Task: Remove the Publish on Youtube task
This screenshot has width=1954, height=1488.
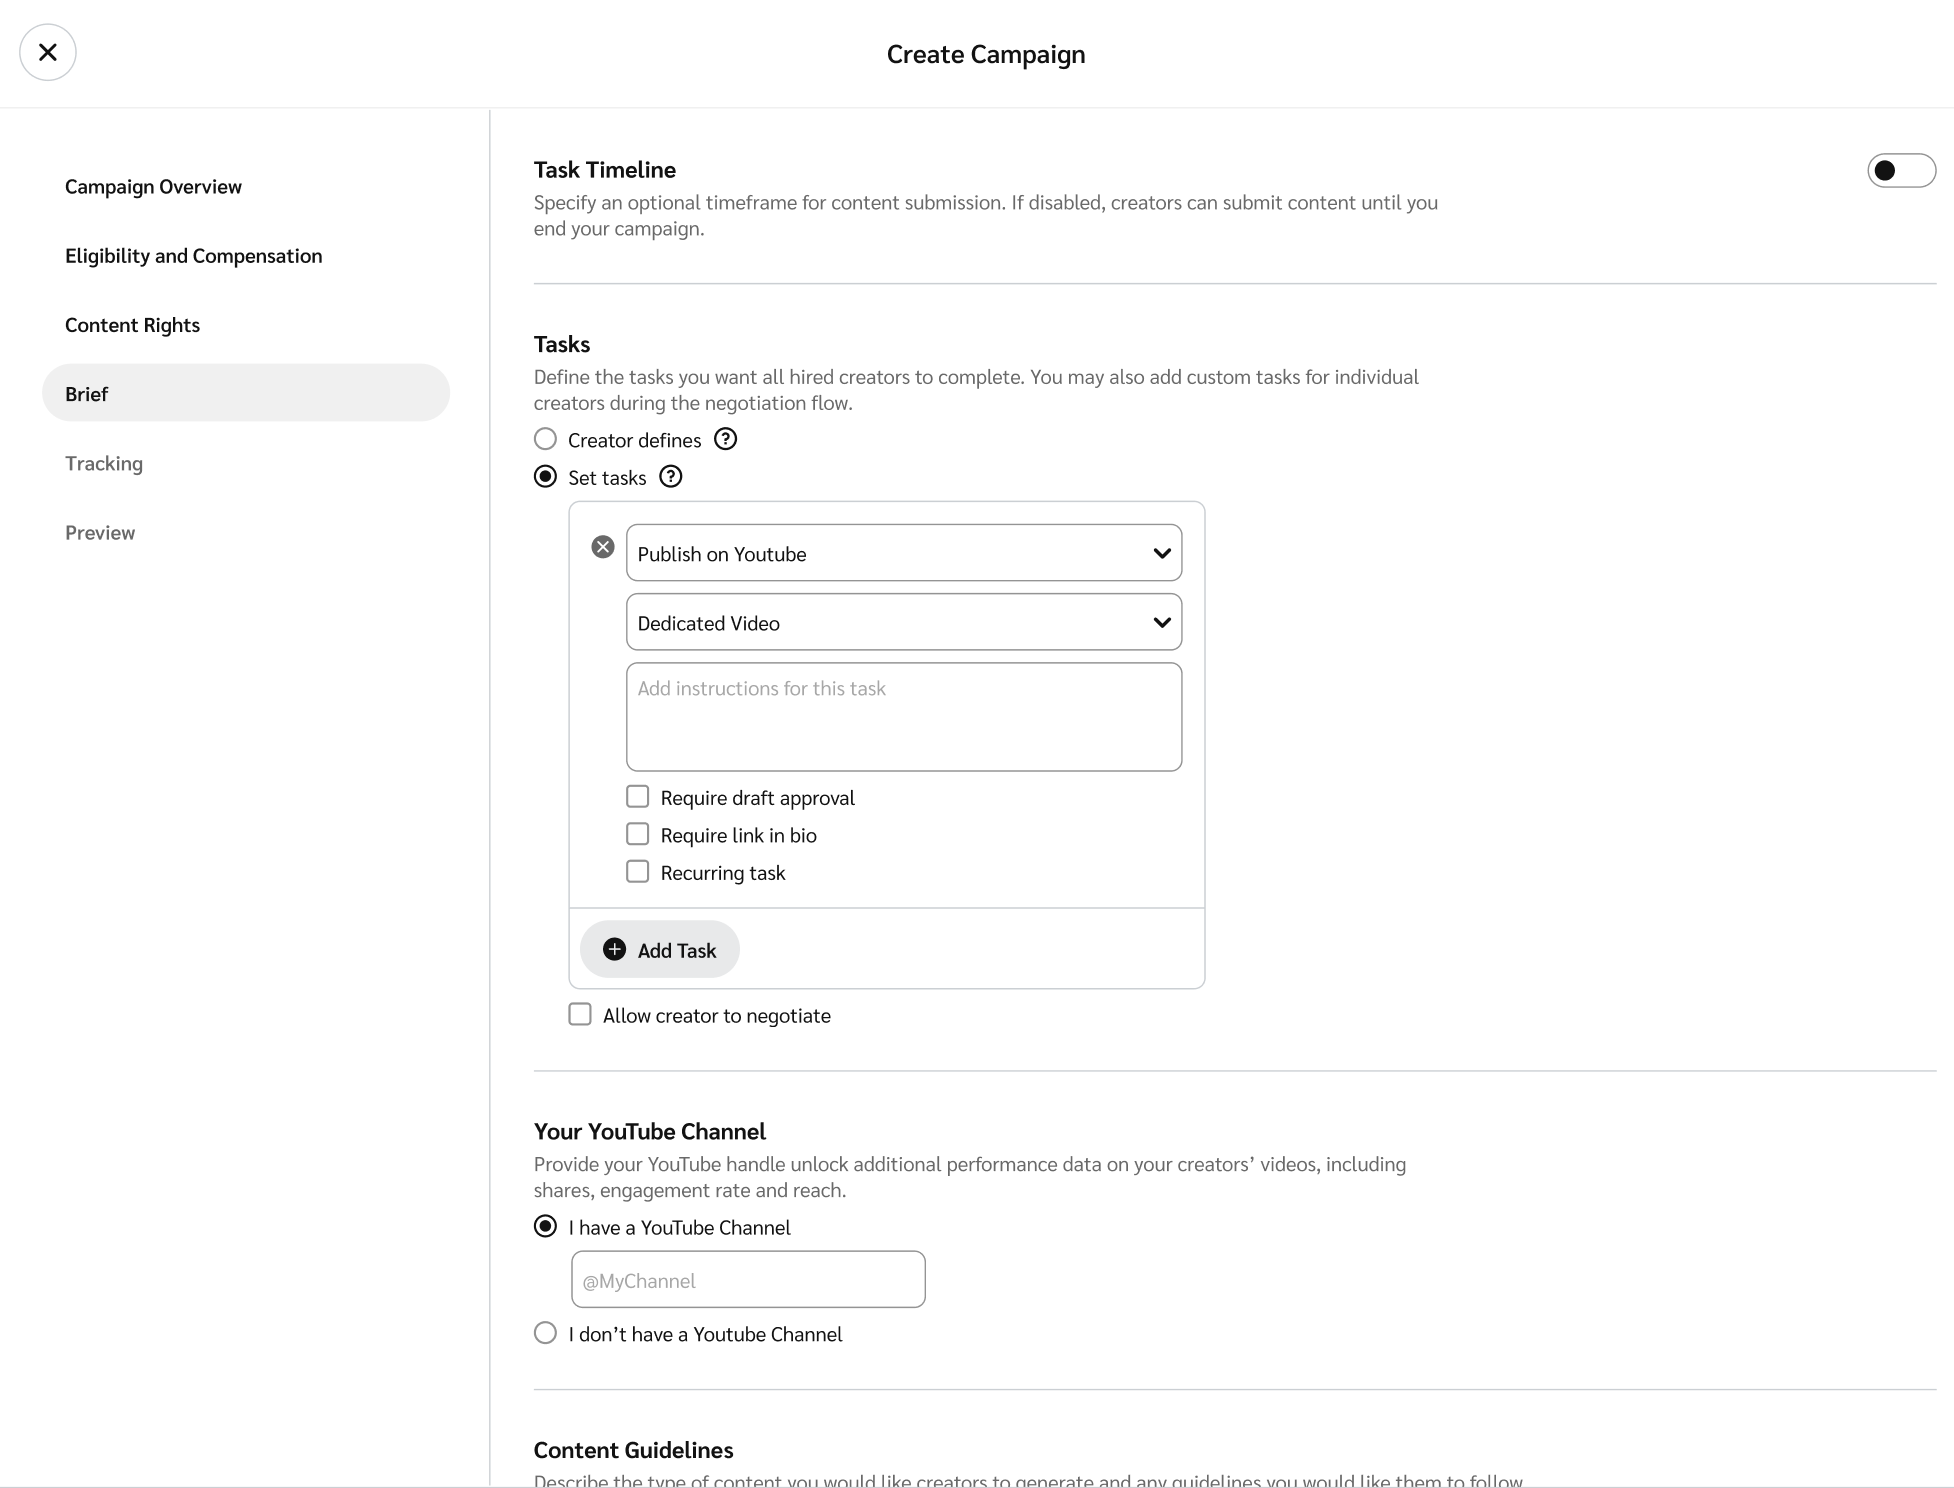Action: pos(602,547)
